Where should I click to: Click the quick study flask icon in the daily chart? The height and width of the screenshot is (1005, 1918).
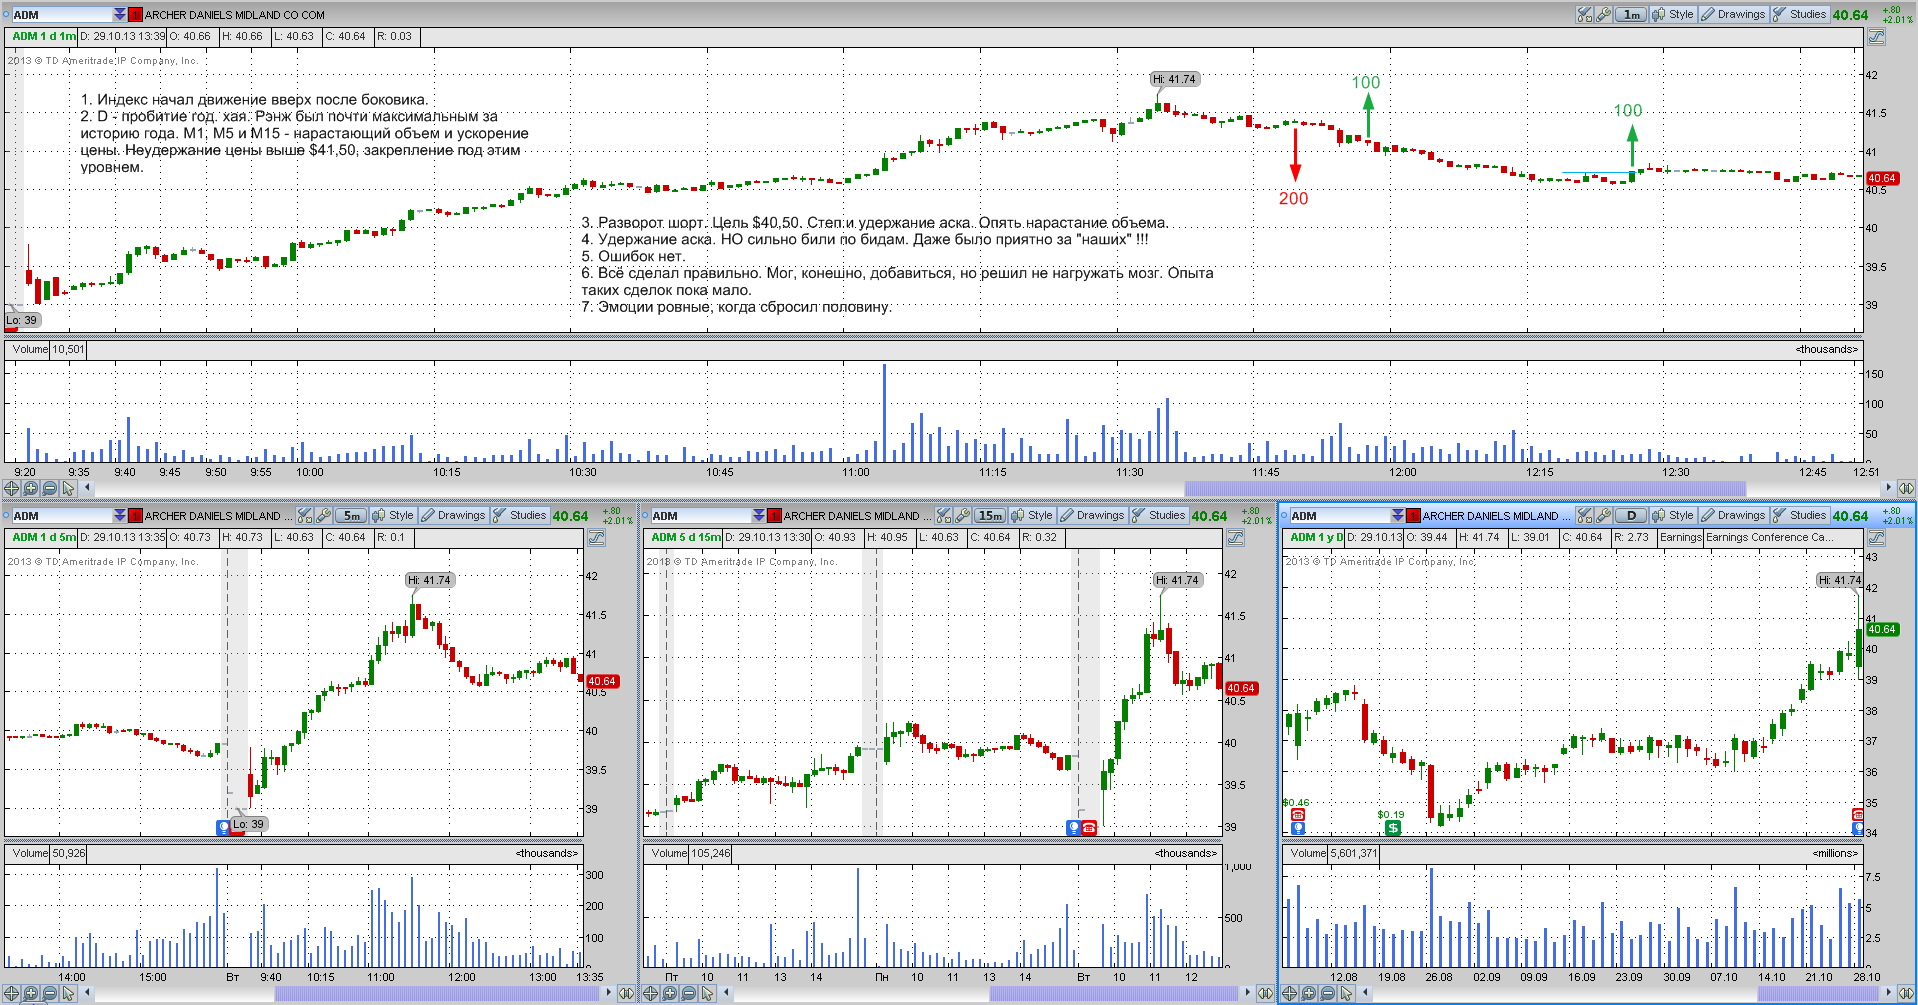click(1585, 515)
